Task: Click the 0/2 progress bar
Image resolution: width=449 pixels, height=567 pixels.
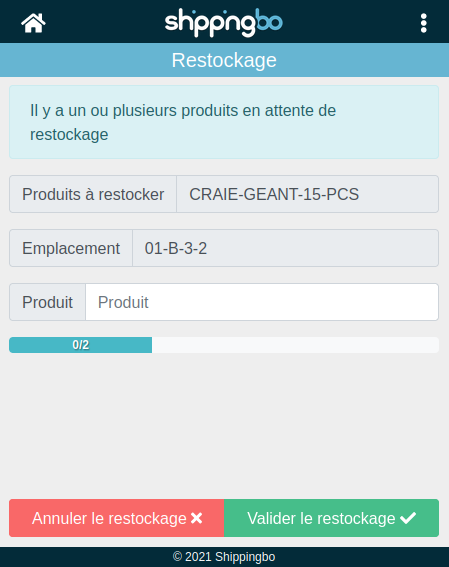Action: [224, 345]
